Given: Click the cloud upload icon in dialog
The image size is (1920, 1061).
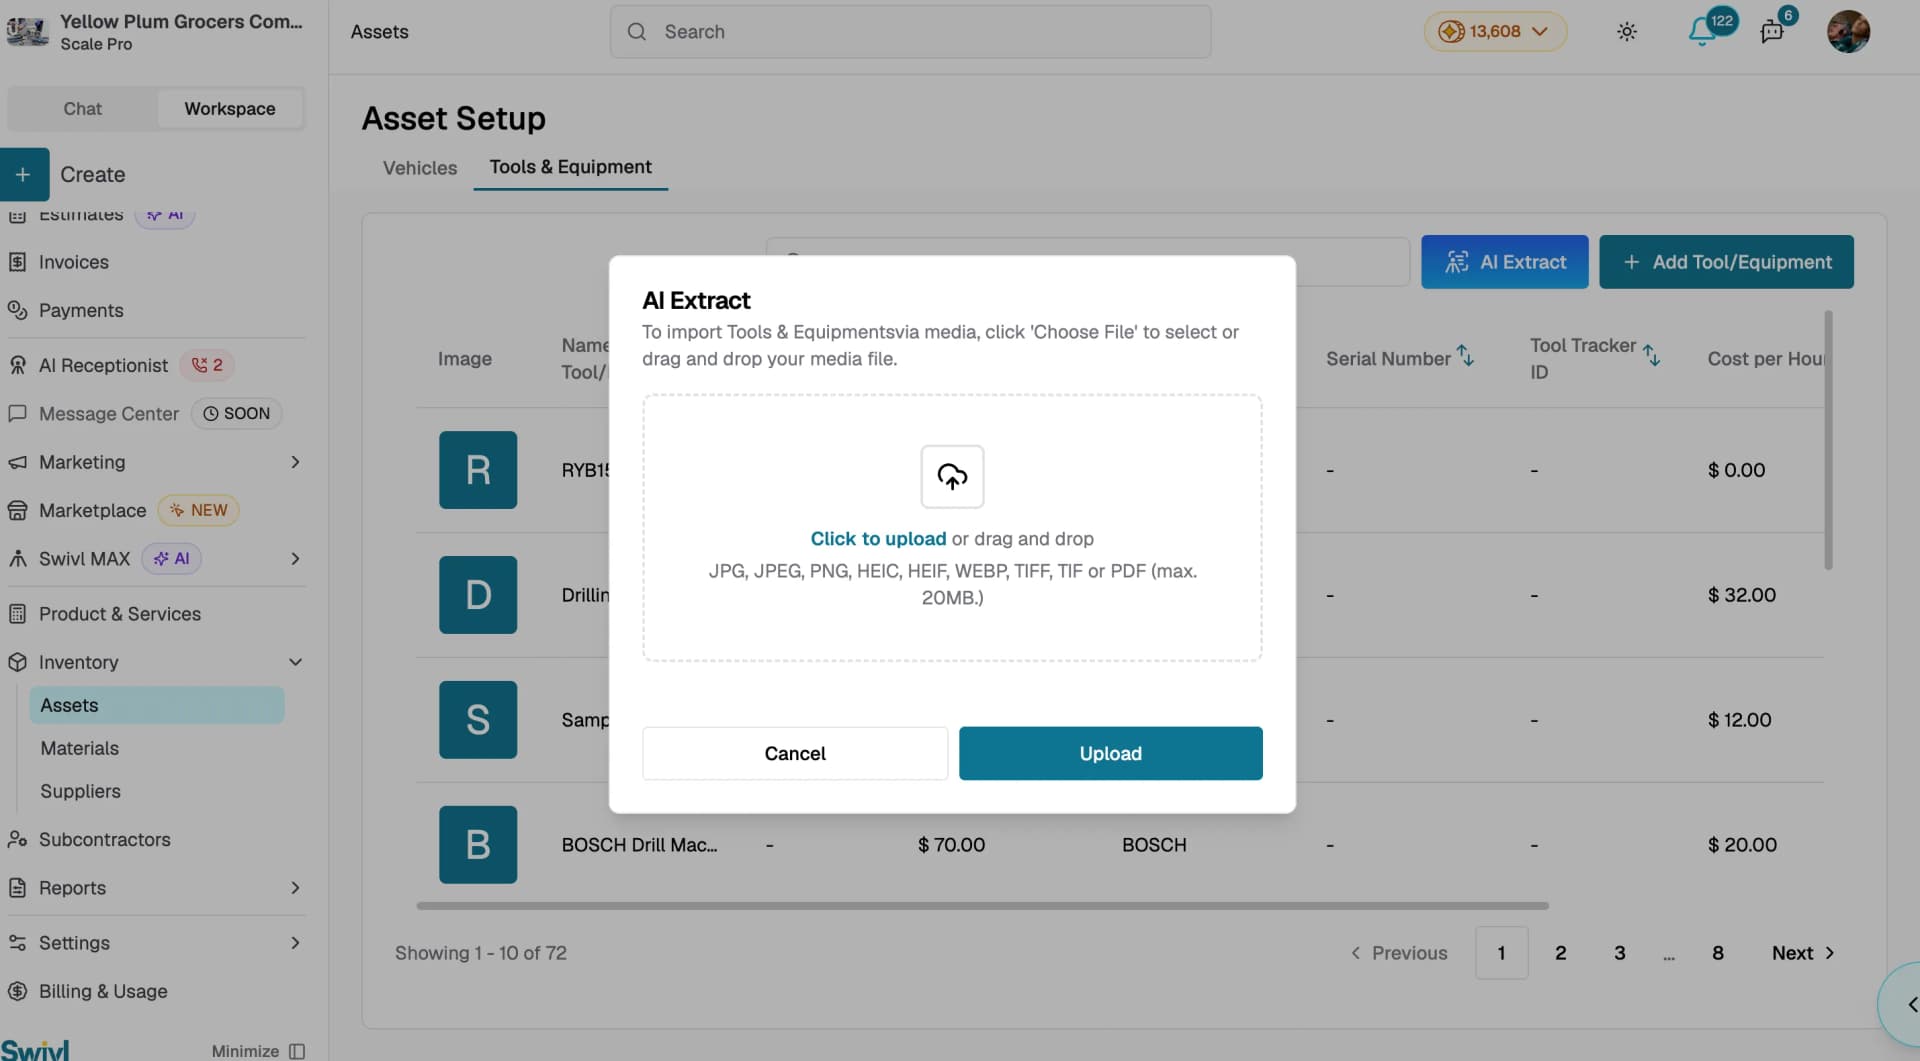Looking at the screenshot, I should click(952, 476).
